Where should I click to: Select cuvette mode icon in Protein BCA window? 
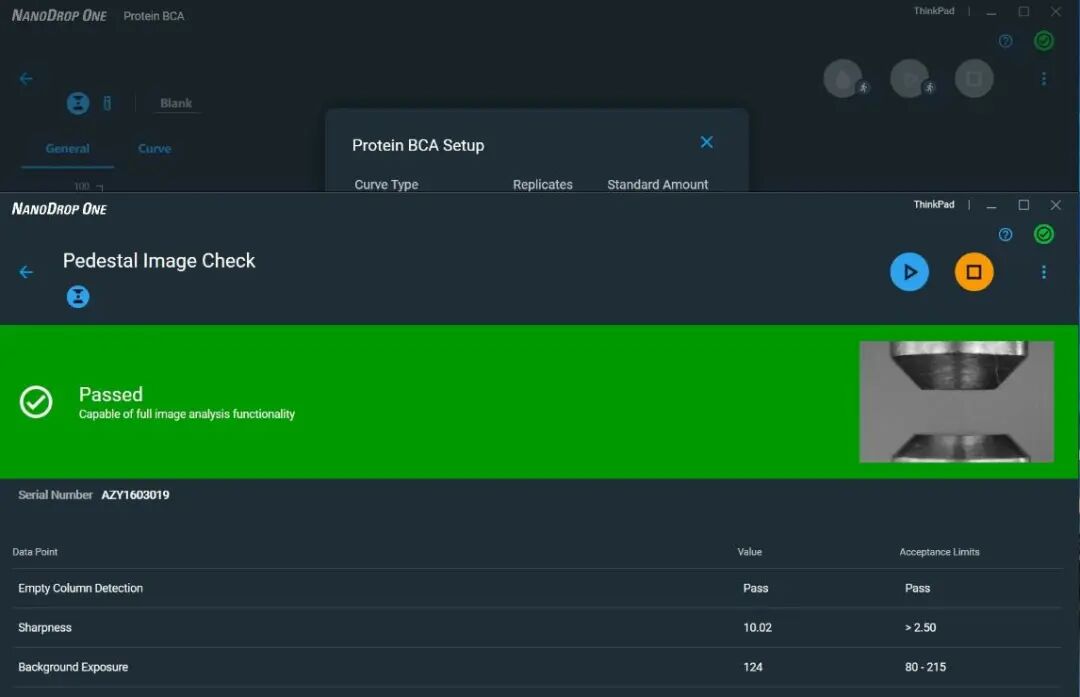click(x=107, y=103)
